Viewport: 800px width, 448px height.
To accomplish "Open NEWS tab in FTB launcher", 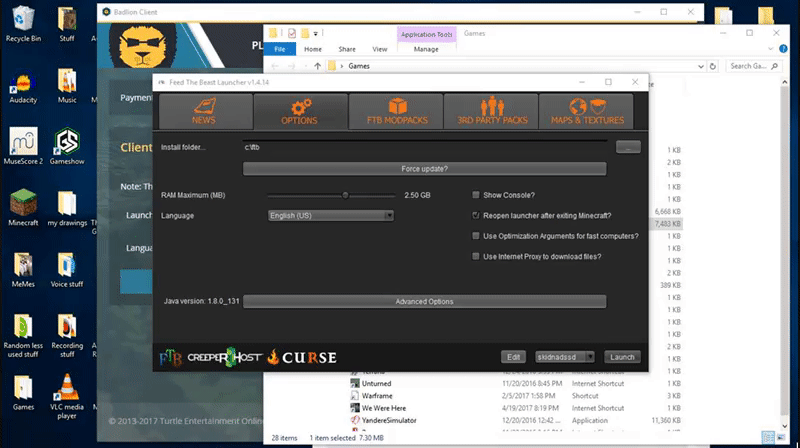I will [x=206, y=111].
